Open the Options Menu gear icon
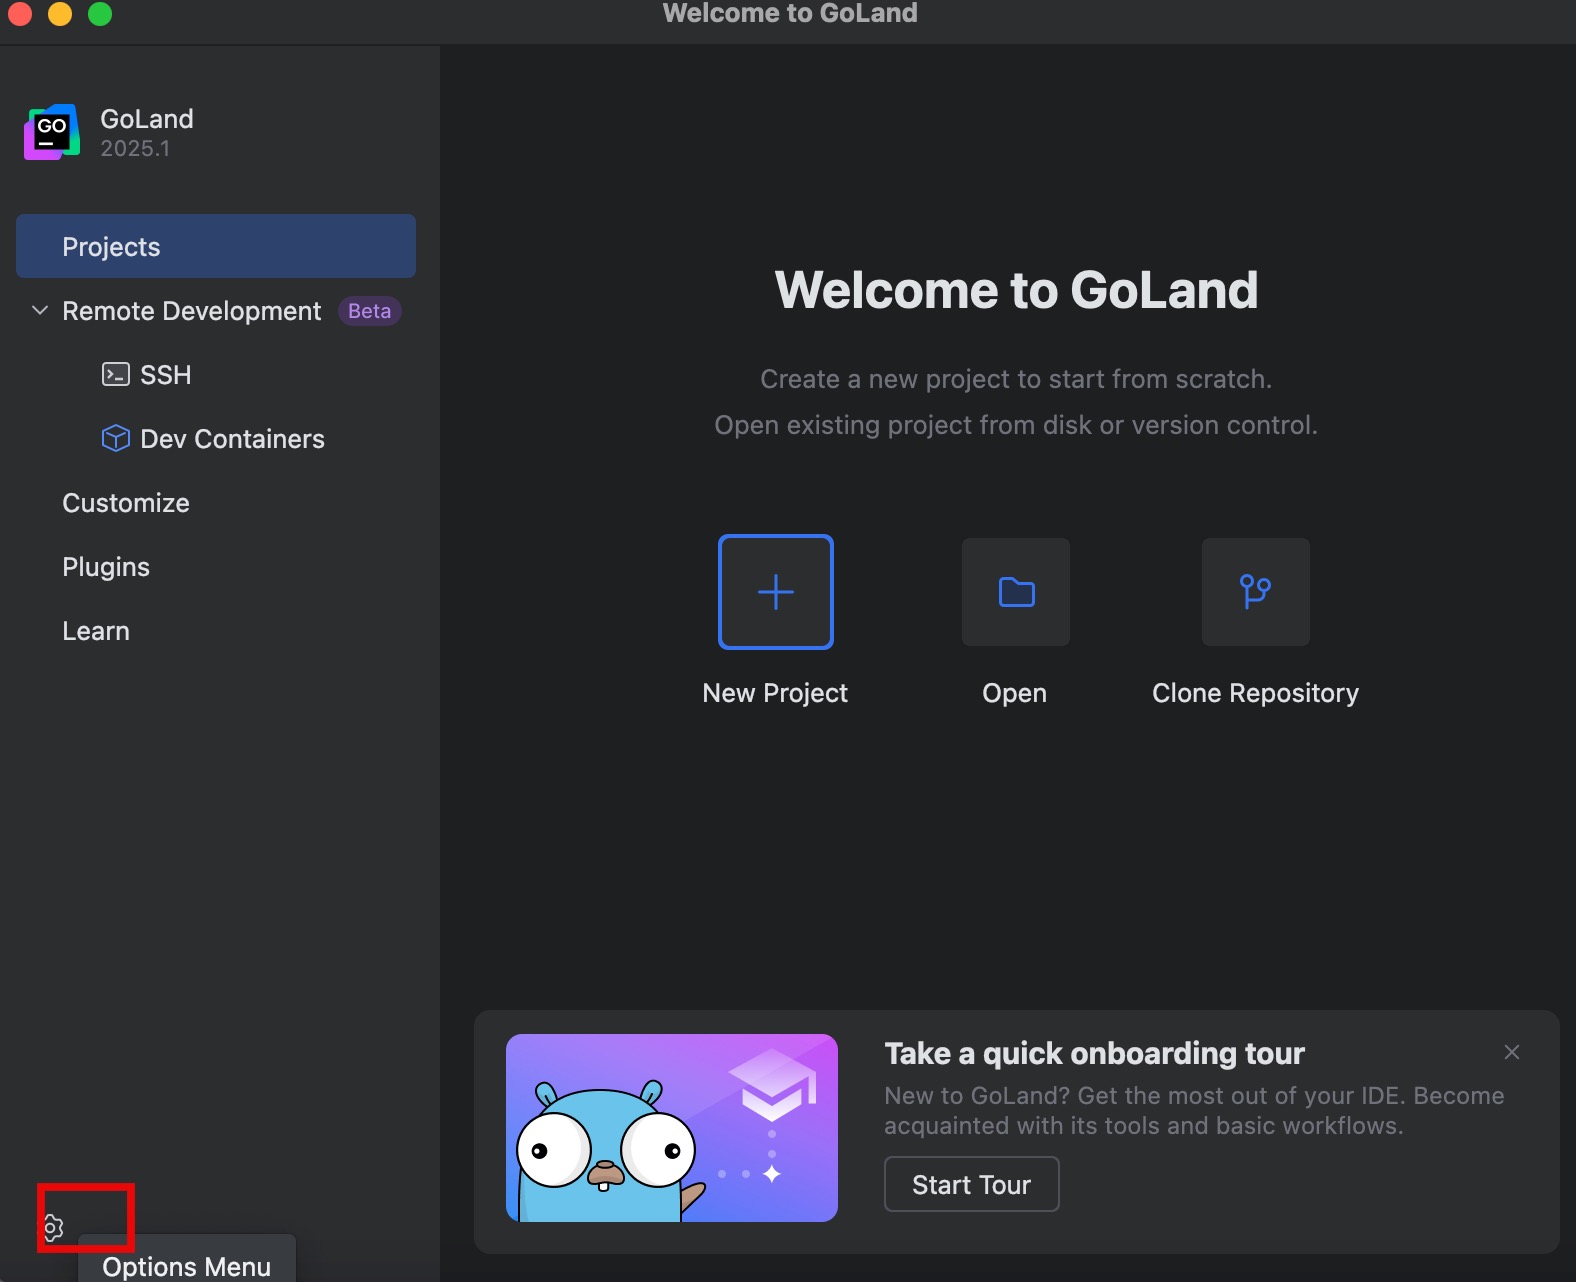The height and width of the screenshot is (1282, 1576). coord(53,1227)
